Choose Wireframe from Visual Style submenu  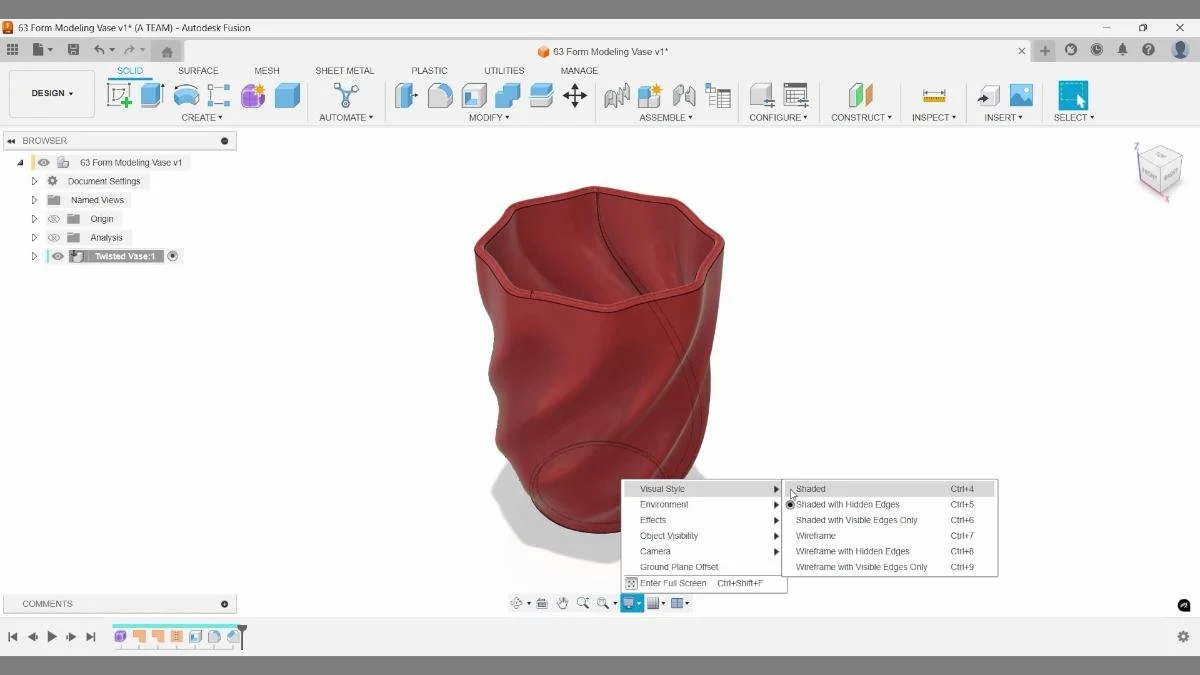coord(815,535)
